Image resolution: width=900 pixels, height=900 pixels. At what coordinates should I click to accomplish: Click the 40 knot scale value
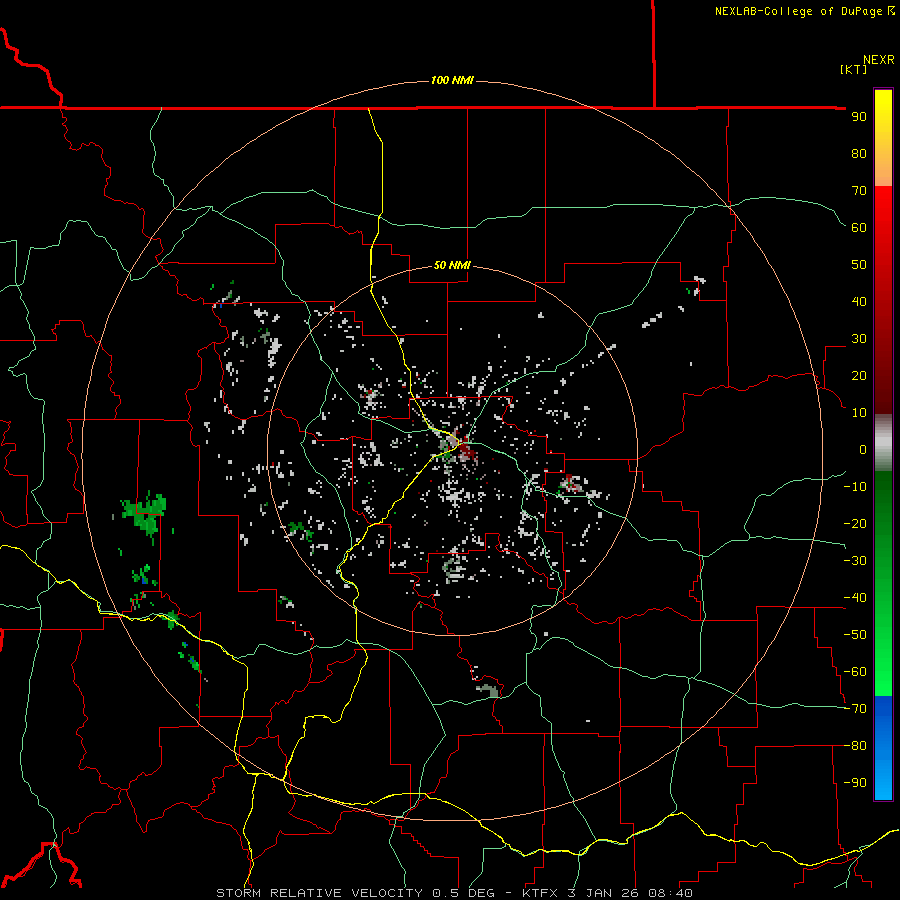(859, 301)
